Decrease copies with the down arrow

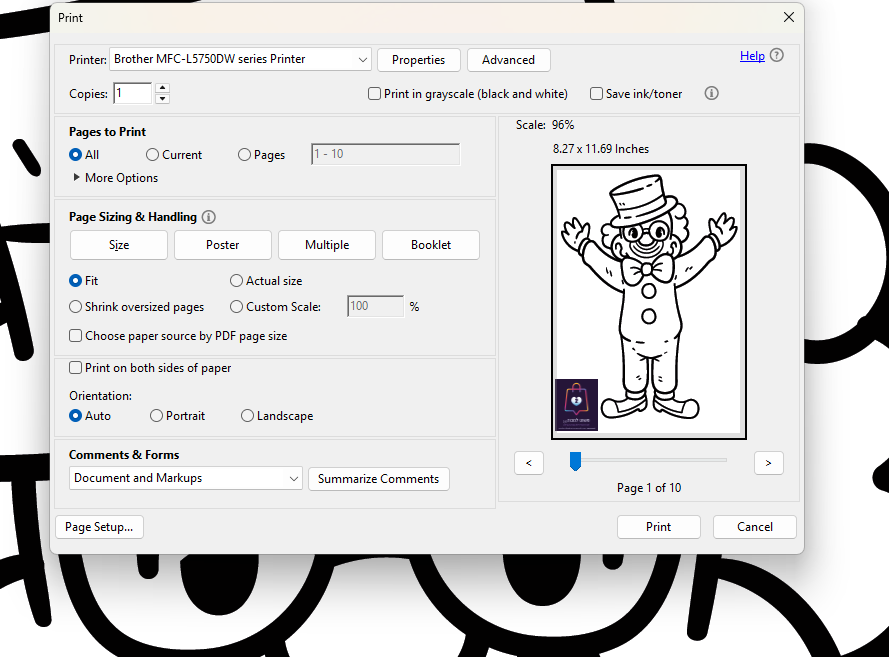pos(163,99)
